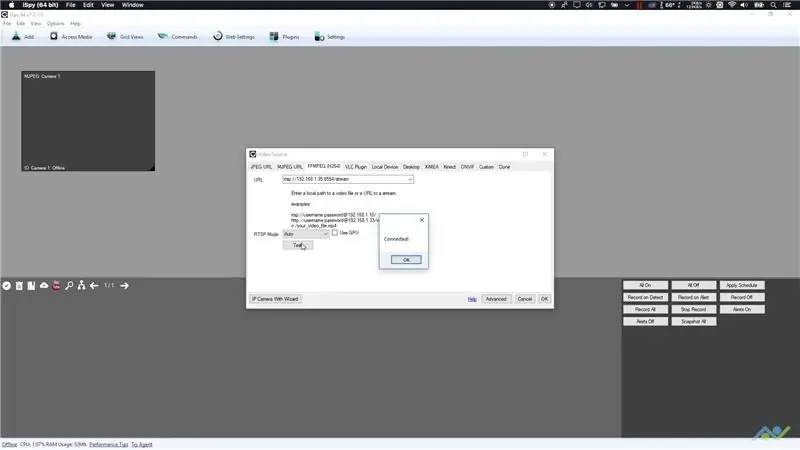Click the Apply Schedule button
The width and height of the screenshot is (800, 450).
pos(742,285)
